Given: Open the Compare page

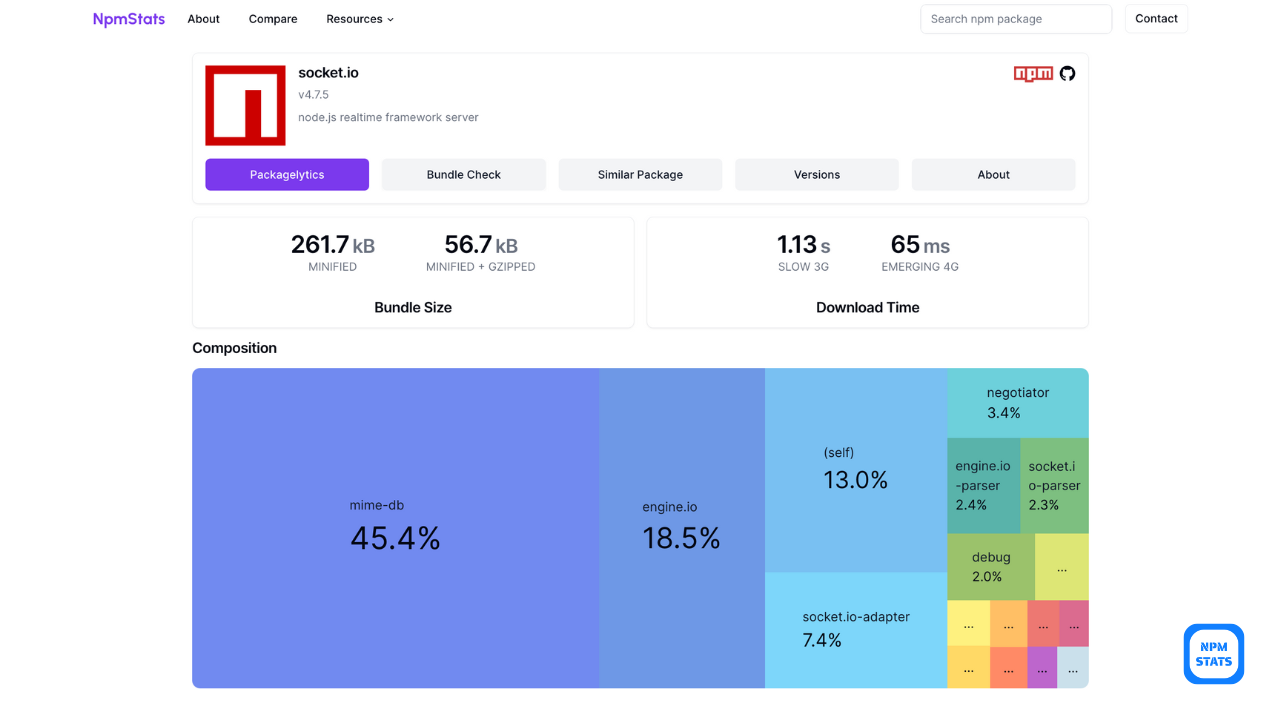Looking at the screenshot, I should pyautogui.click(x=273, y=19).
